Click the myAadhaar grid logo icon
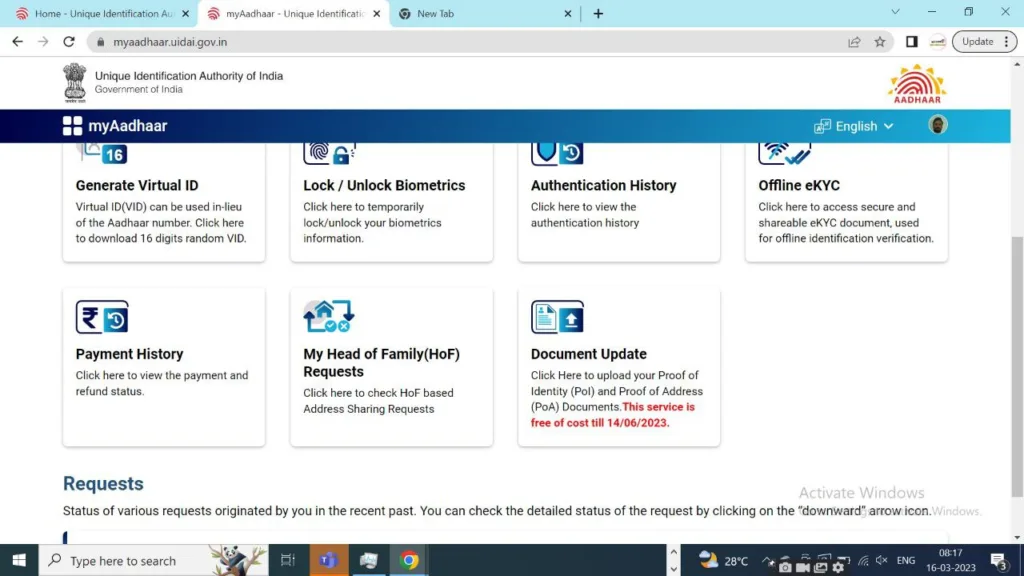The width and height of the screenshot is (1024, 576). tap(72, 126)
